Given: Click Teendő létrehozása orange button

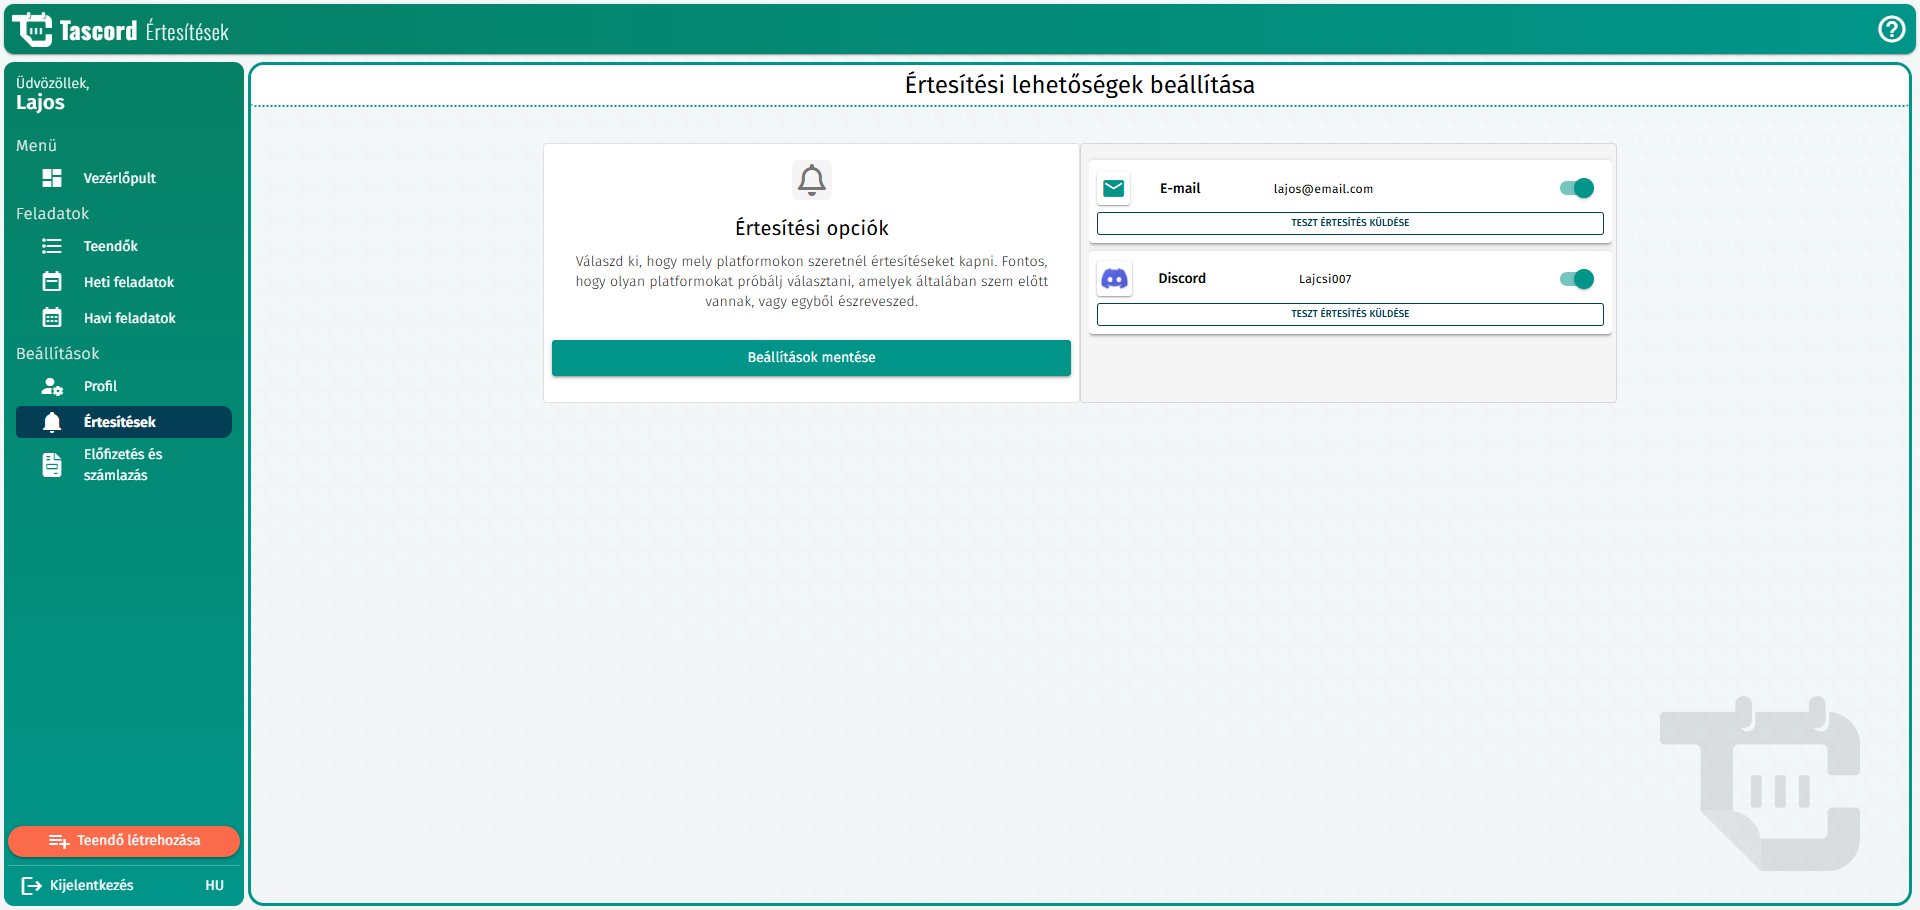Looking at the screenshot, I should [124, 841].
